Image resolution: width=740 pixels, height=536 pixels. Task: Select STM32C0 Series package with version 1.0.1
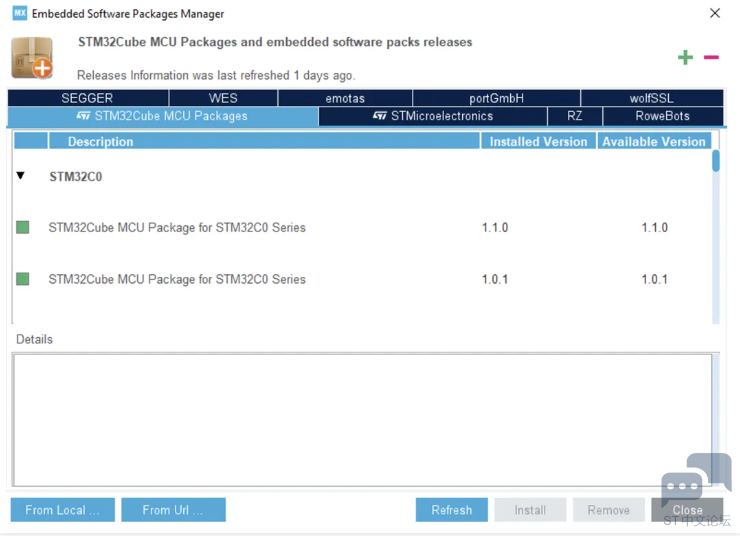coord(177,279)
